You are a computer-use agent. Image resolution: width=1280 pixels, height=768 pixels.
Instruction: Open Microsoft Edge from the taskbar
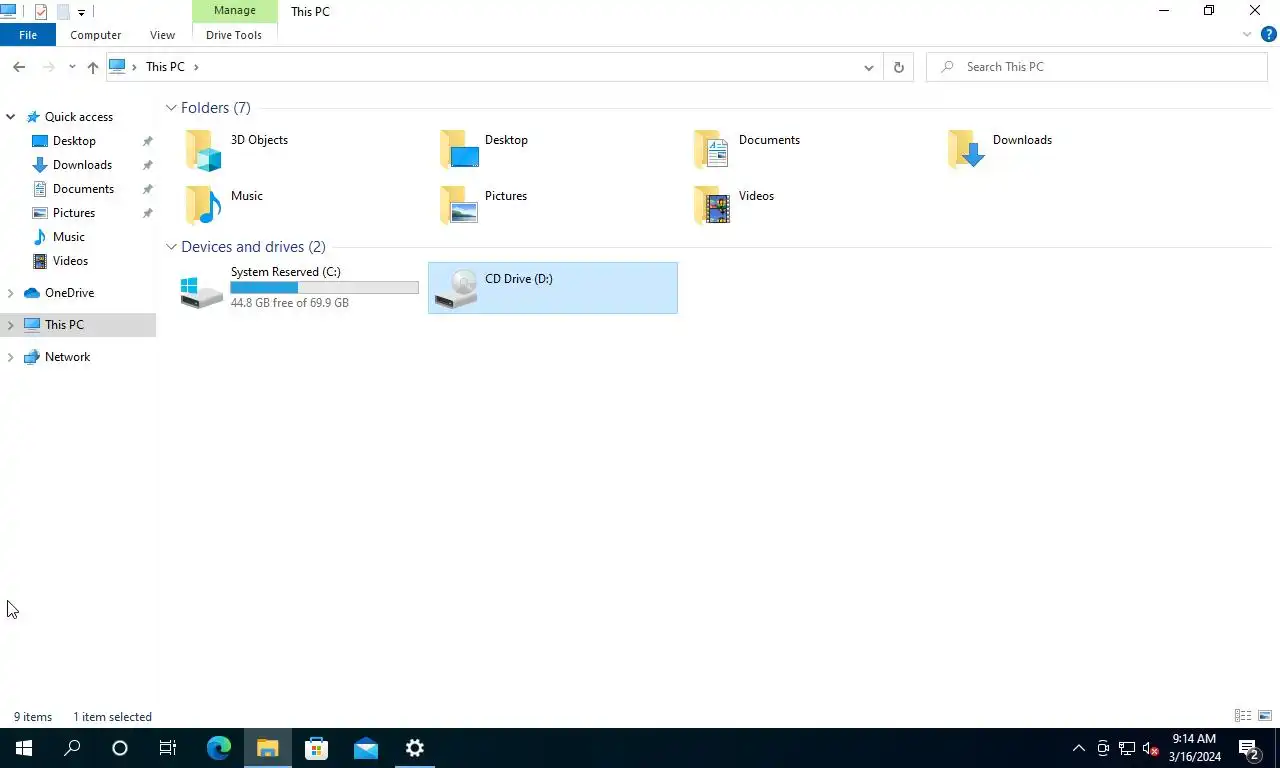pyautogui.click(x=219, y=748)
